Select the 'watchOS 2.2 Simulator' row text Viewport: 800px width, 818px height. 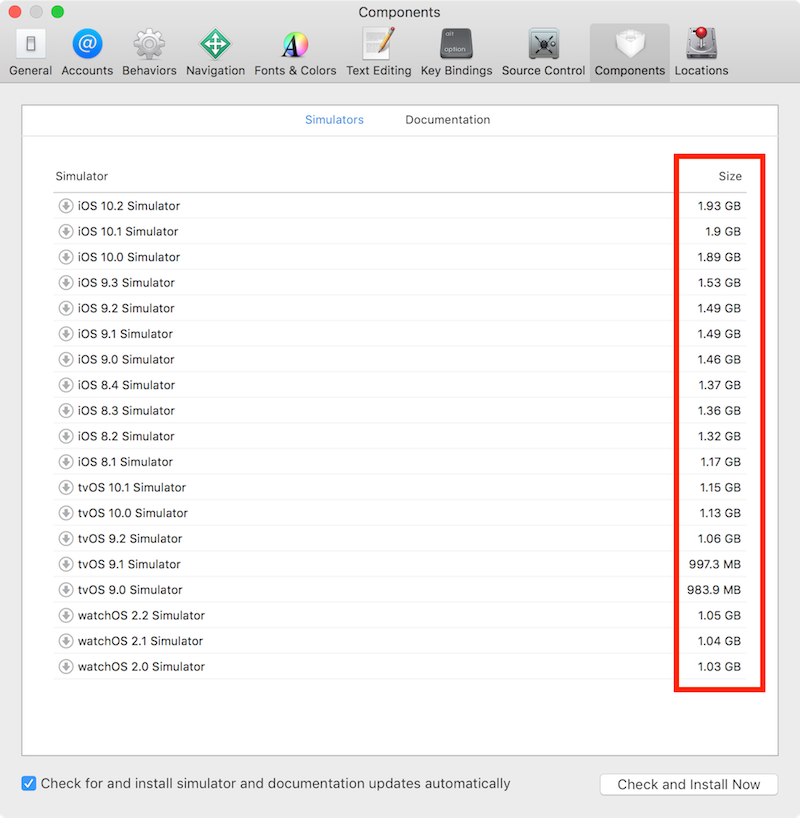tap(141, 615)
